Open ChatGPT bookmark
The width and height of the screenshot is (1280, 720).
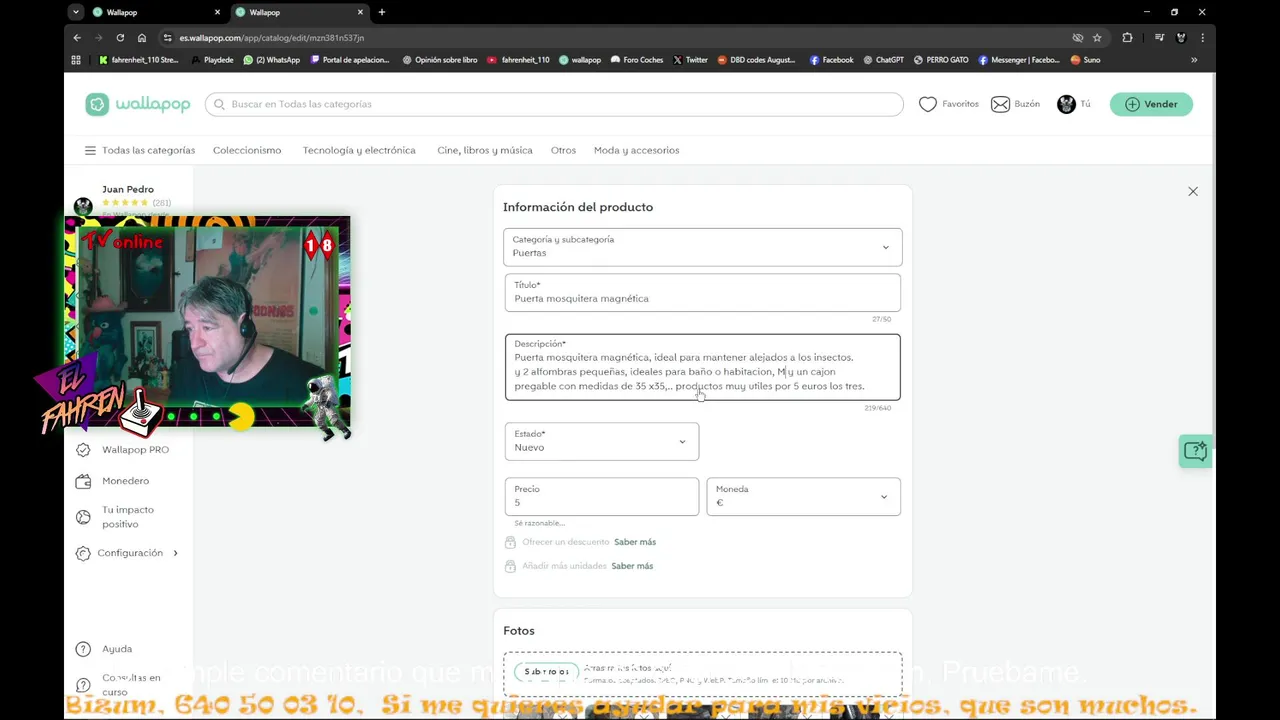(x=883, y=60)
